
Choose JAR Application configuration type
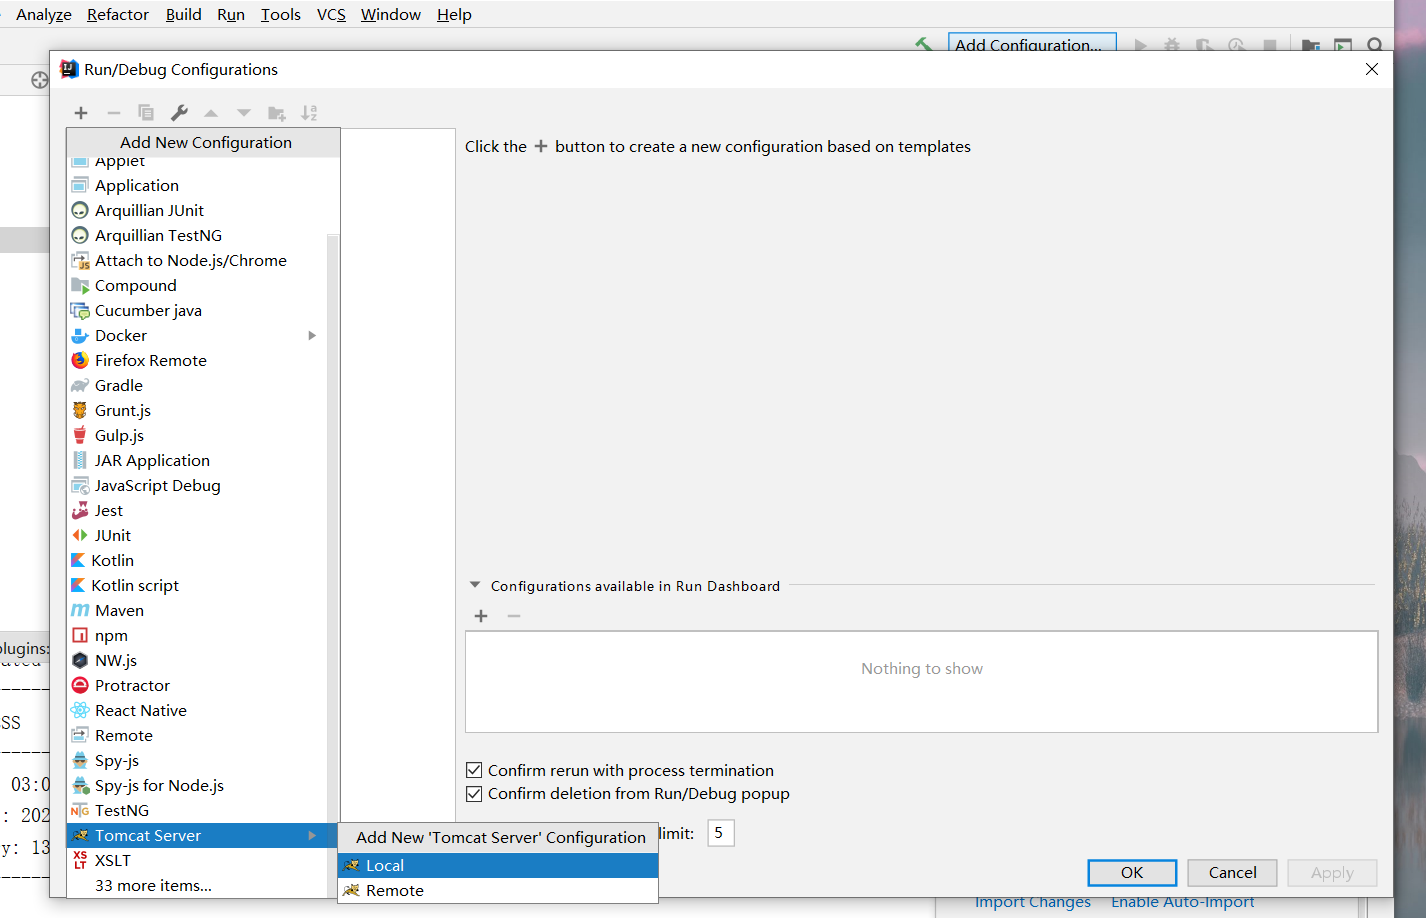(197, 460)
